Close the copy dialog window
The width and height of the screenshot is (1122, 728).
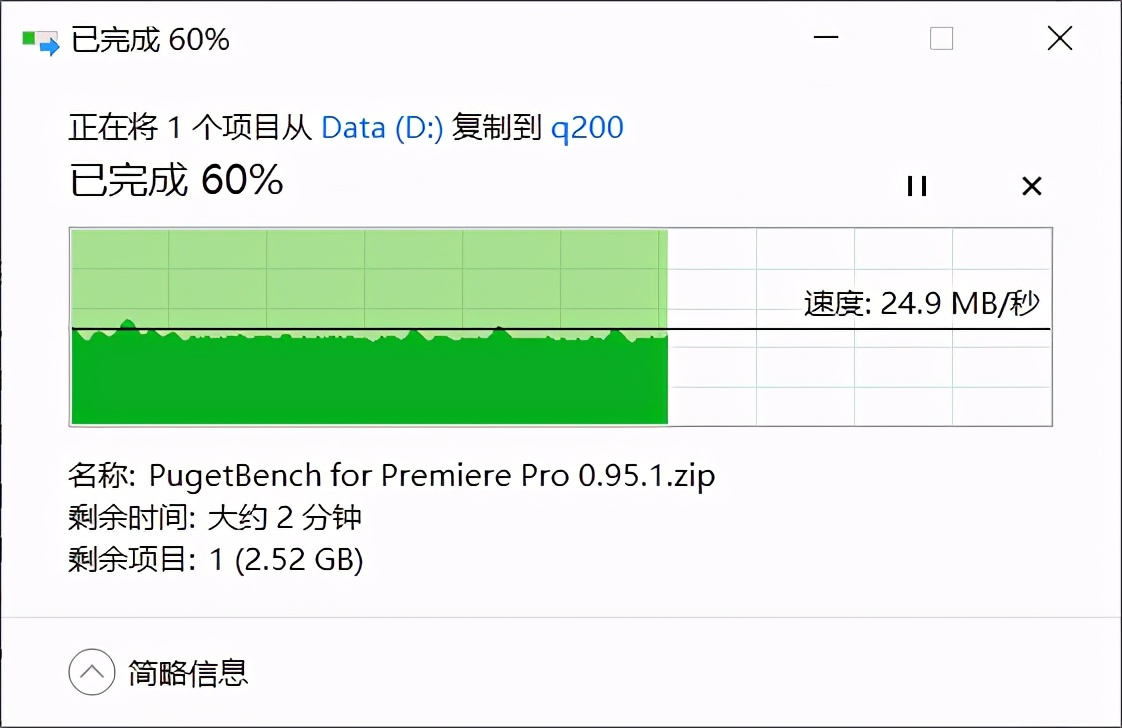pos(1059,40)
